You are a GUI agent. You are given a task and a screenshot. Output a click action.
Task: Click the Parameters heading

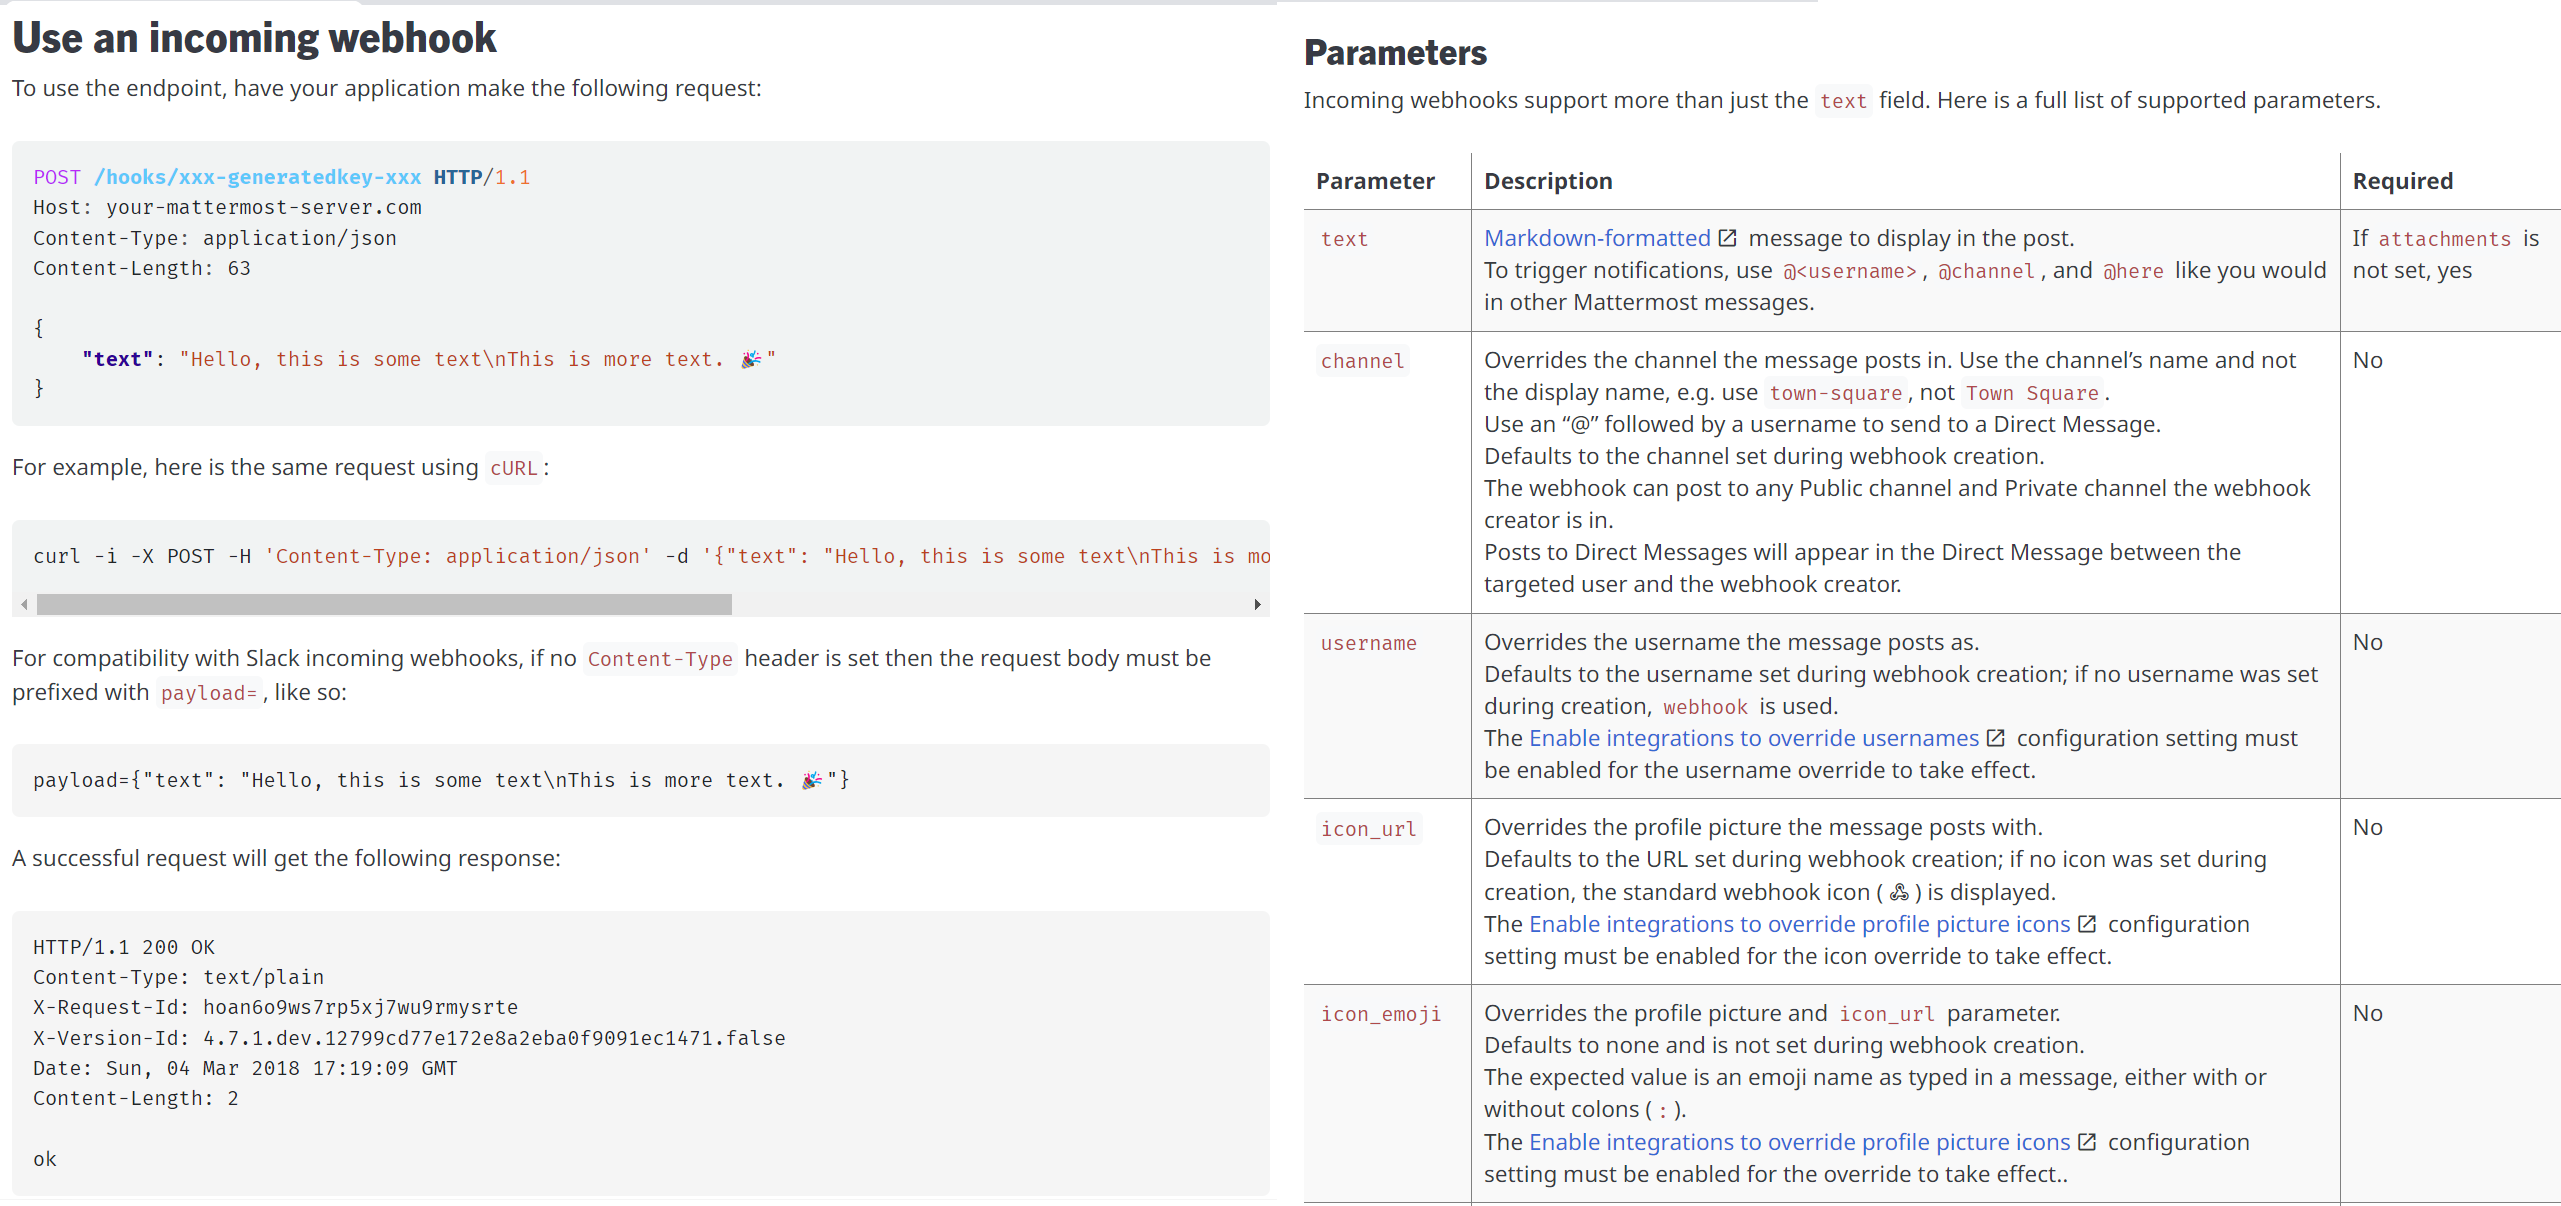(1395, 53)
